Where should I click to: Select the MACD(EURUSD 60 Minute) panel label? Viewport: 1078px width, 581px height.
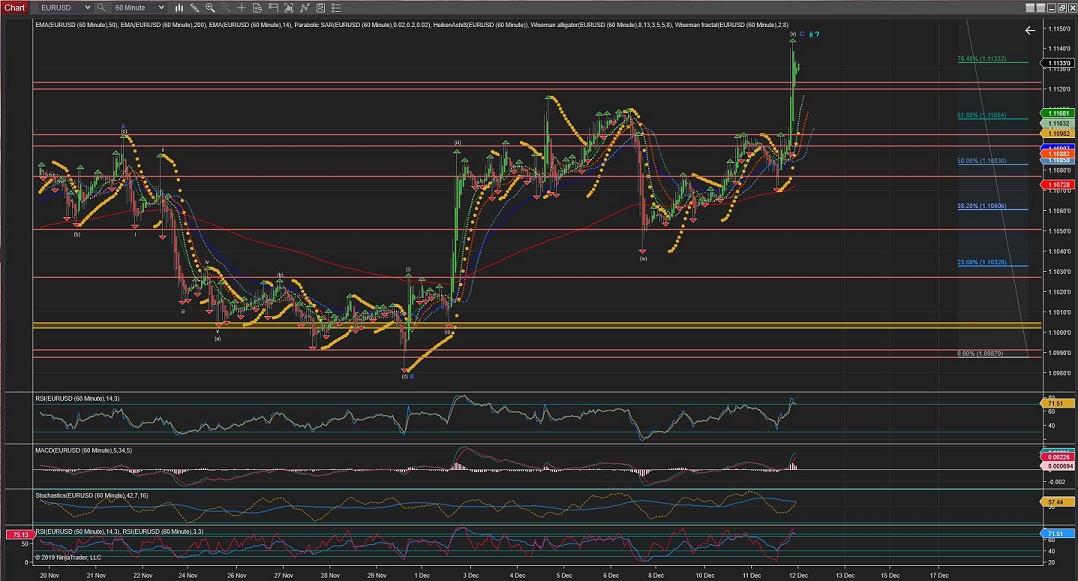pos(84,450)
